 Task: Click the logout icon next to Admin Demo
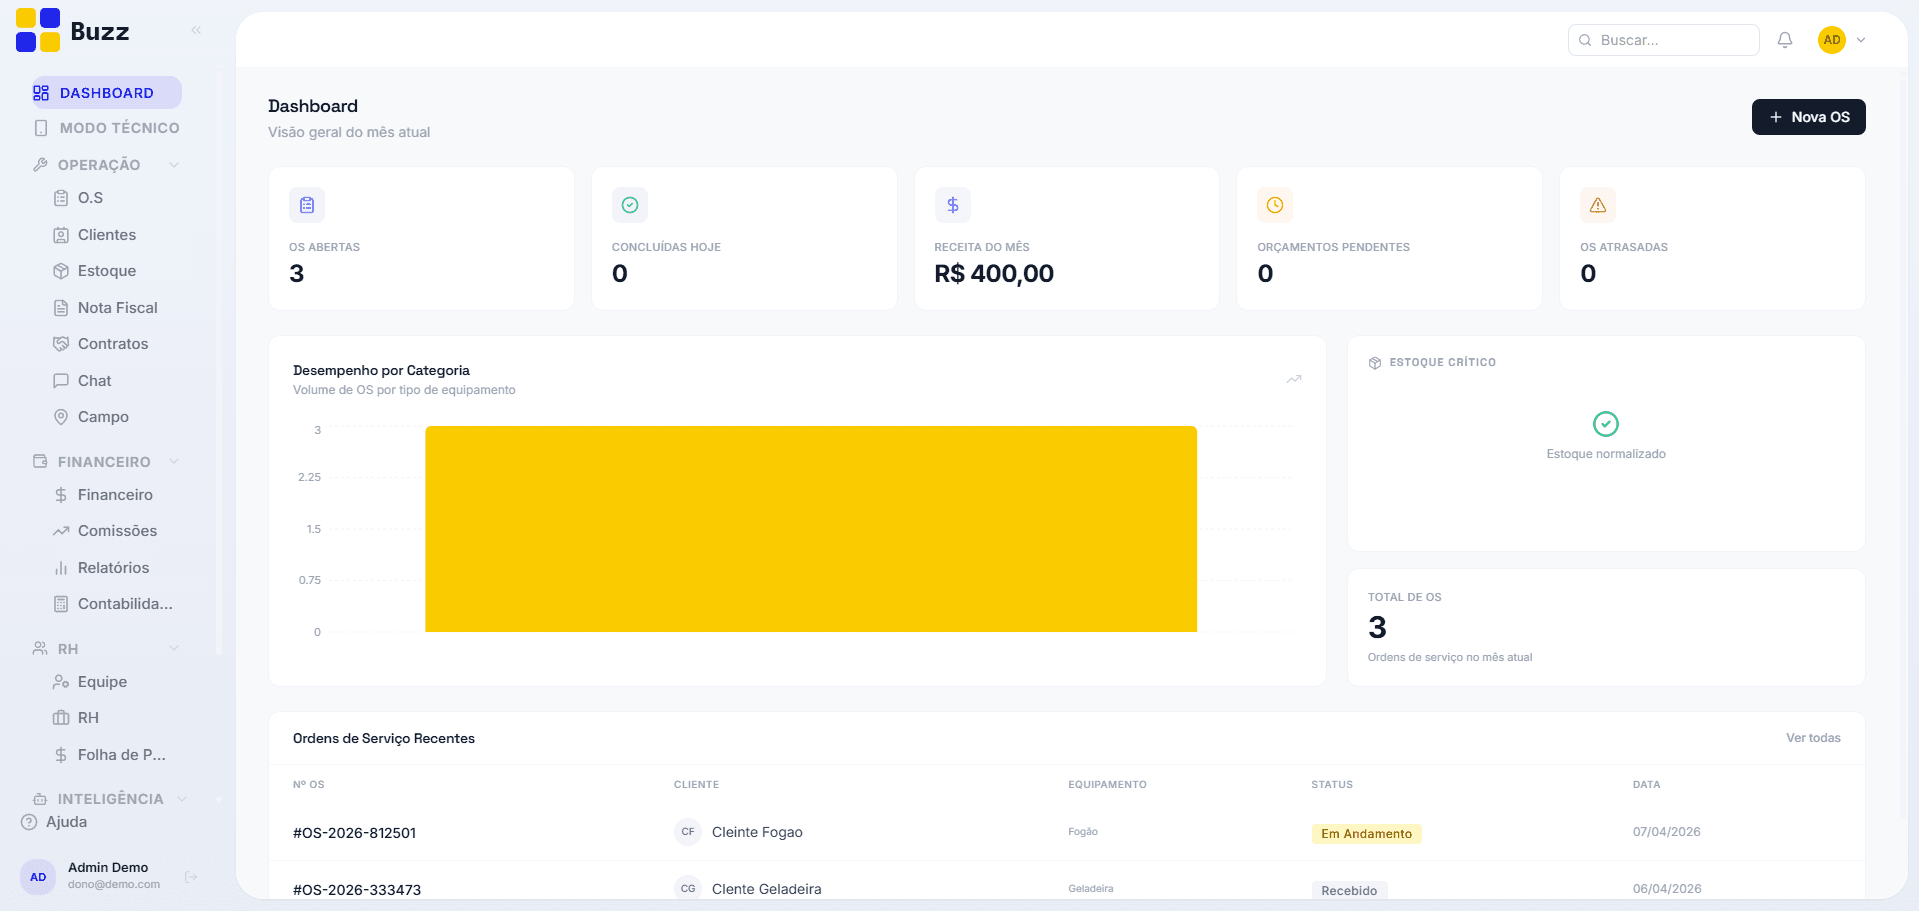[191, 877]
